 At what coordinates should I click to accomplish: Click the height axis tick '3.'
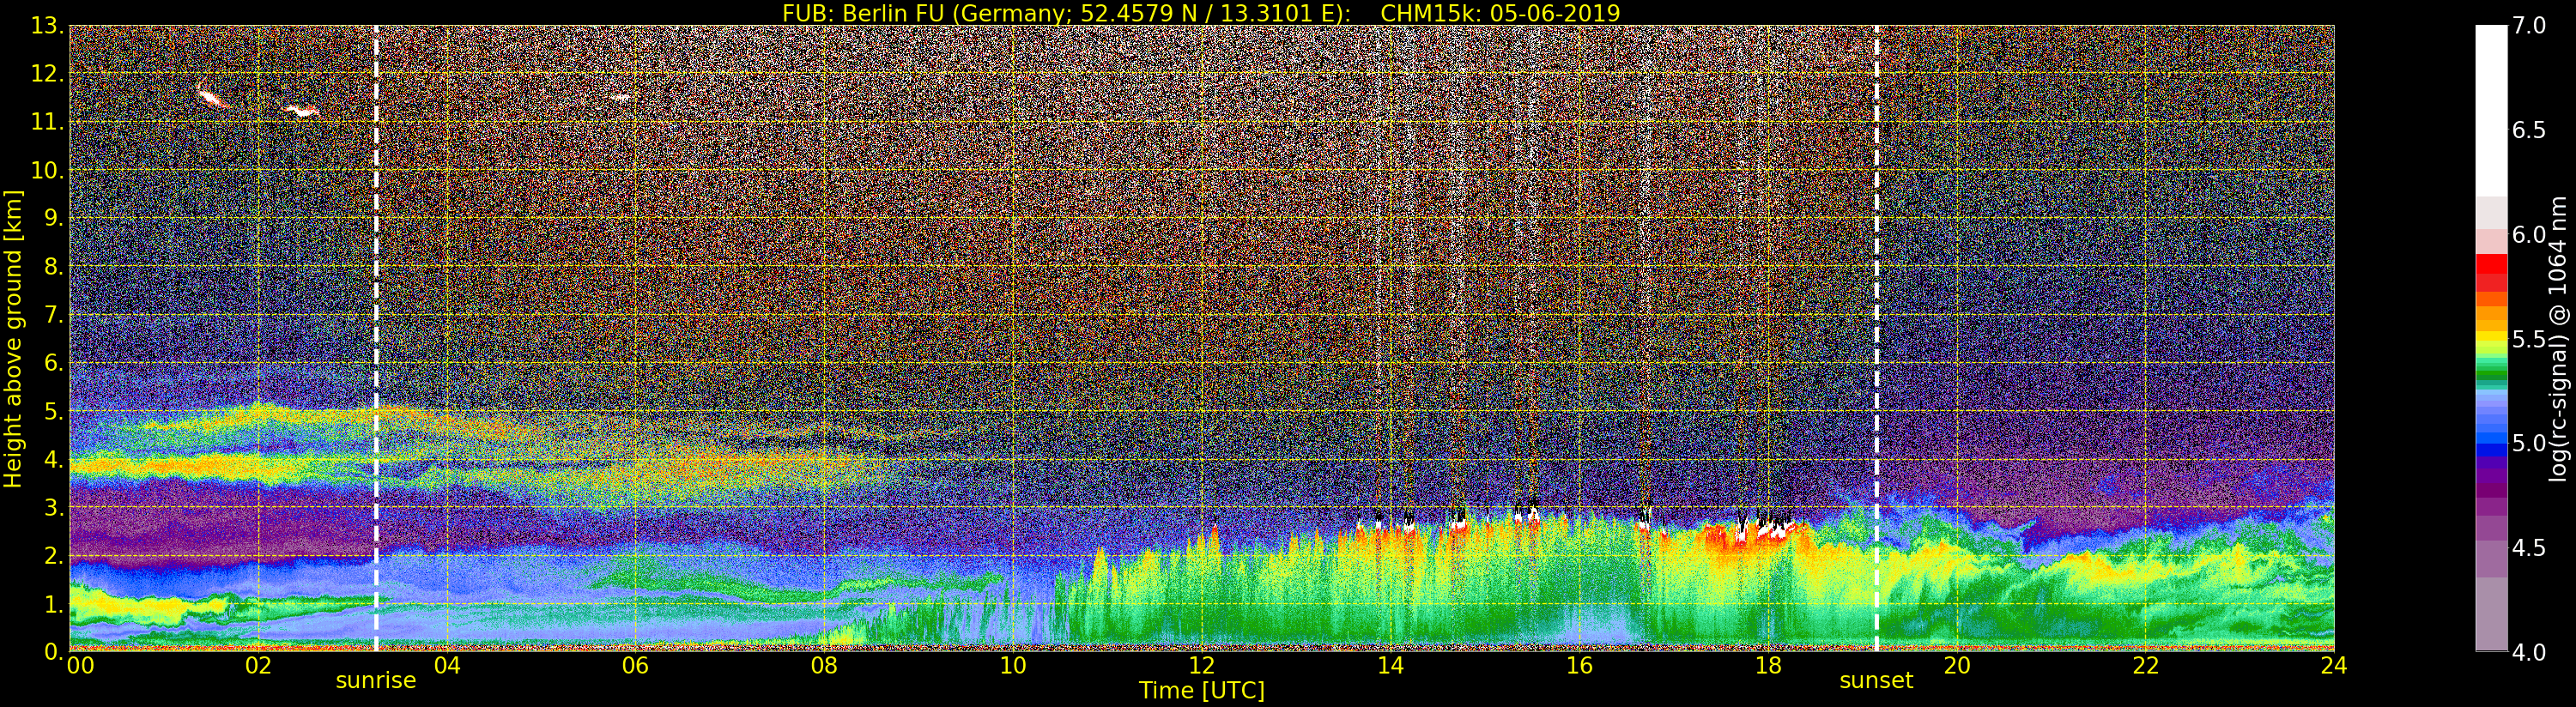[54, 507]
